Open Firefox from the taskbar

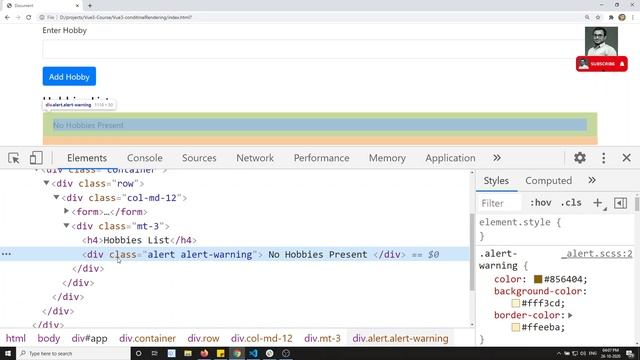tap(204, 353)
